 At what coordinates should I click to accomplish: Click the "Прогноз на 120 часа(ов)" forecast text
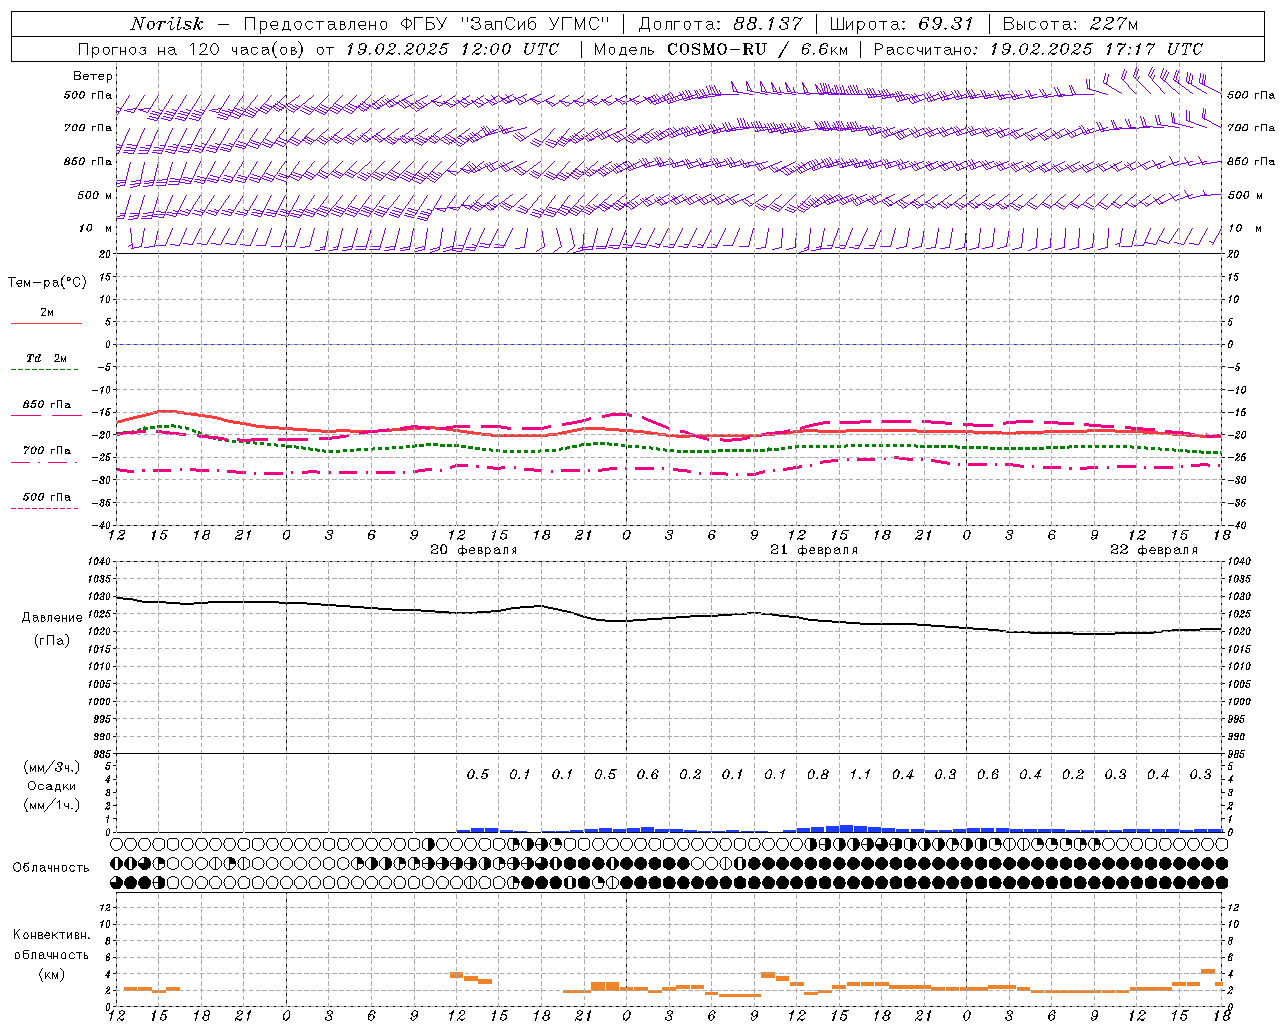coord(192,49)
